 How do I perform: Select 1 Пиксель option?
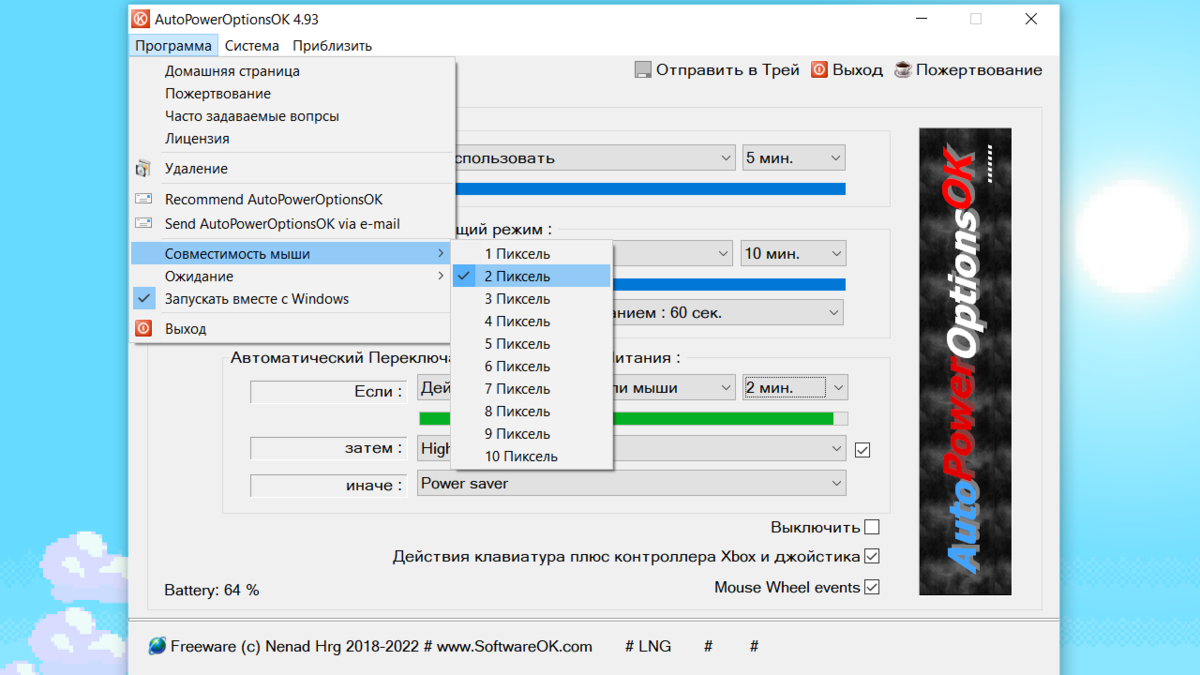(x=532, y=254)
